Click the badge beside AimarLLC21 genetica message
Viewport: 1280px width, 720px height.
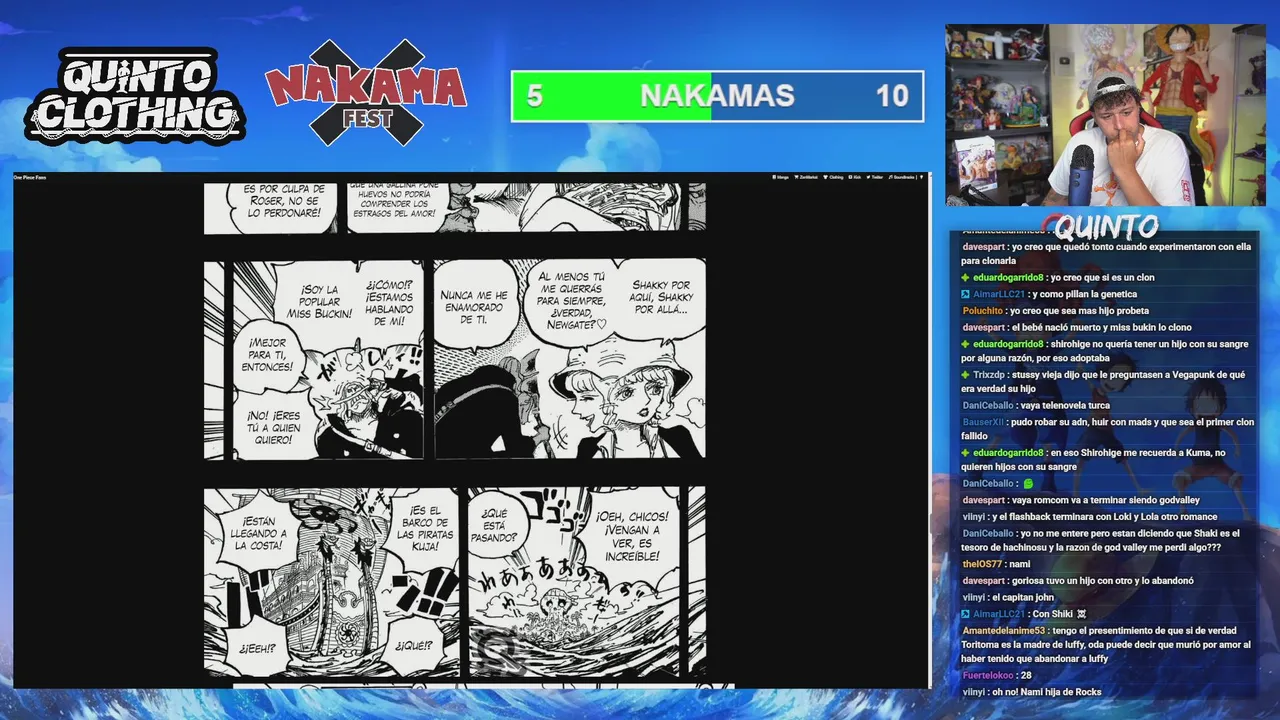tap(966, 294)
